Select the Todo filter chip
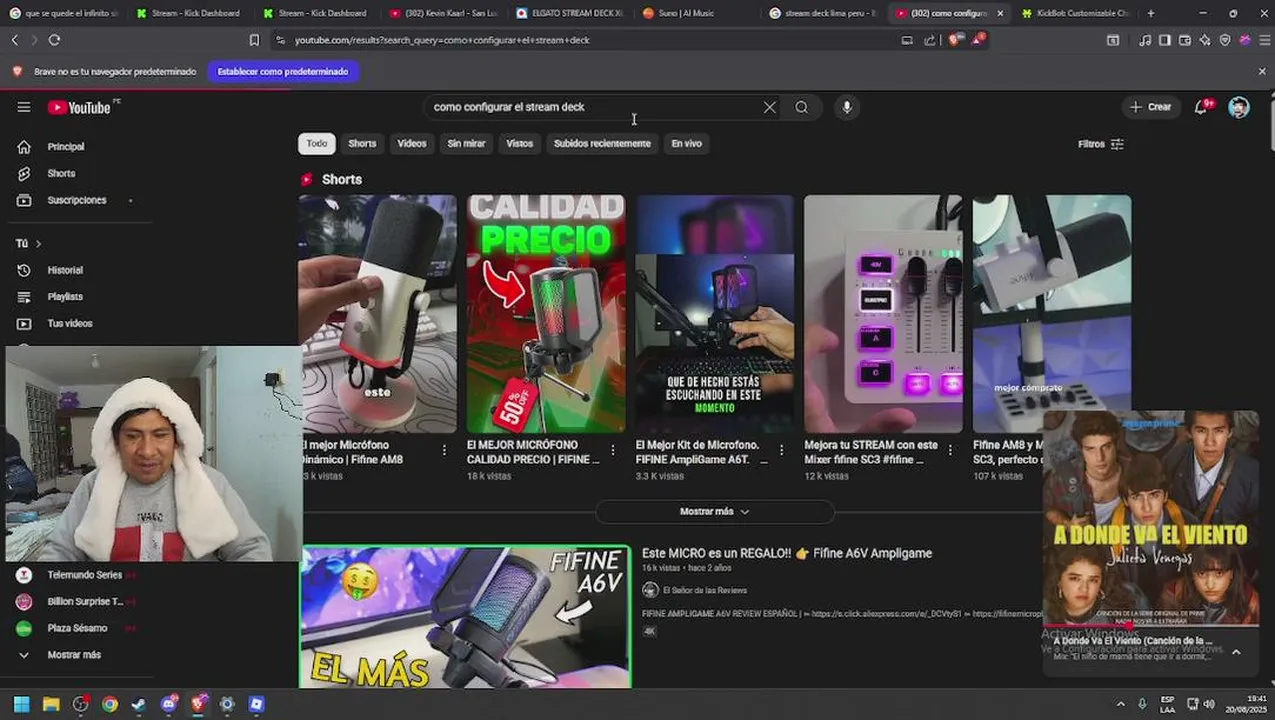Image resolution: width=1275 pixels, height=720 pixels. tap(317, 144)
